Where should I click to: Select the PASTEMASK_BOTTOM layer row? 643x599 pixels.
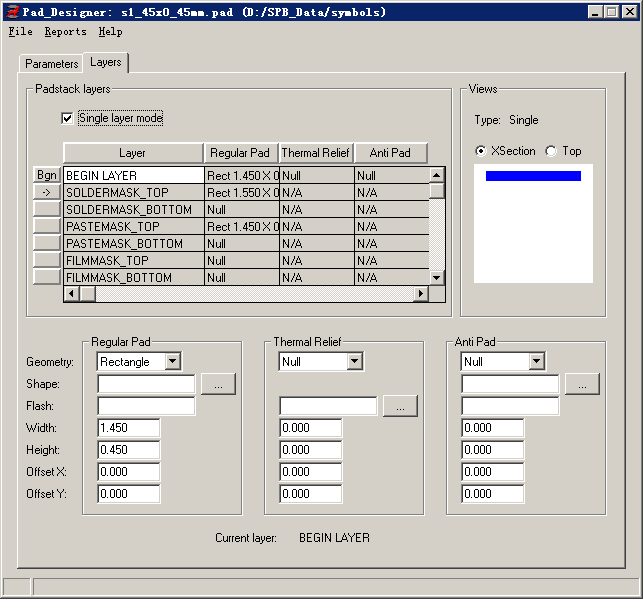(x=134, y=244)
